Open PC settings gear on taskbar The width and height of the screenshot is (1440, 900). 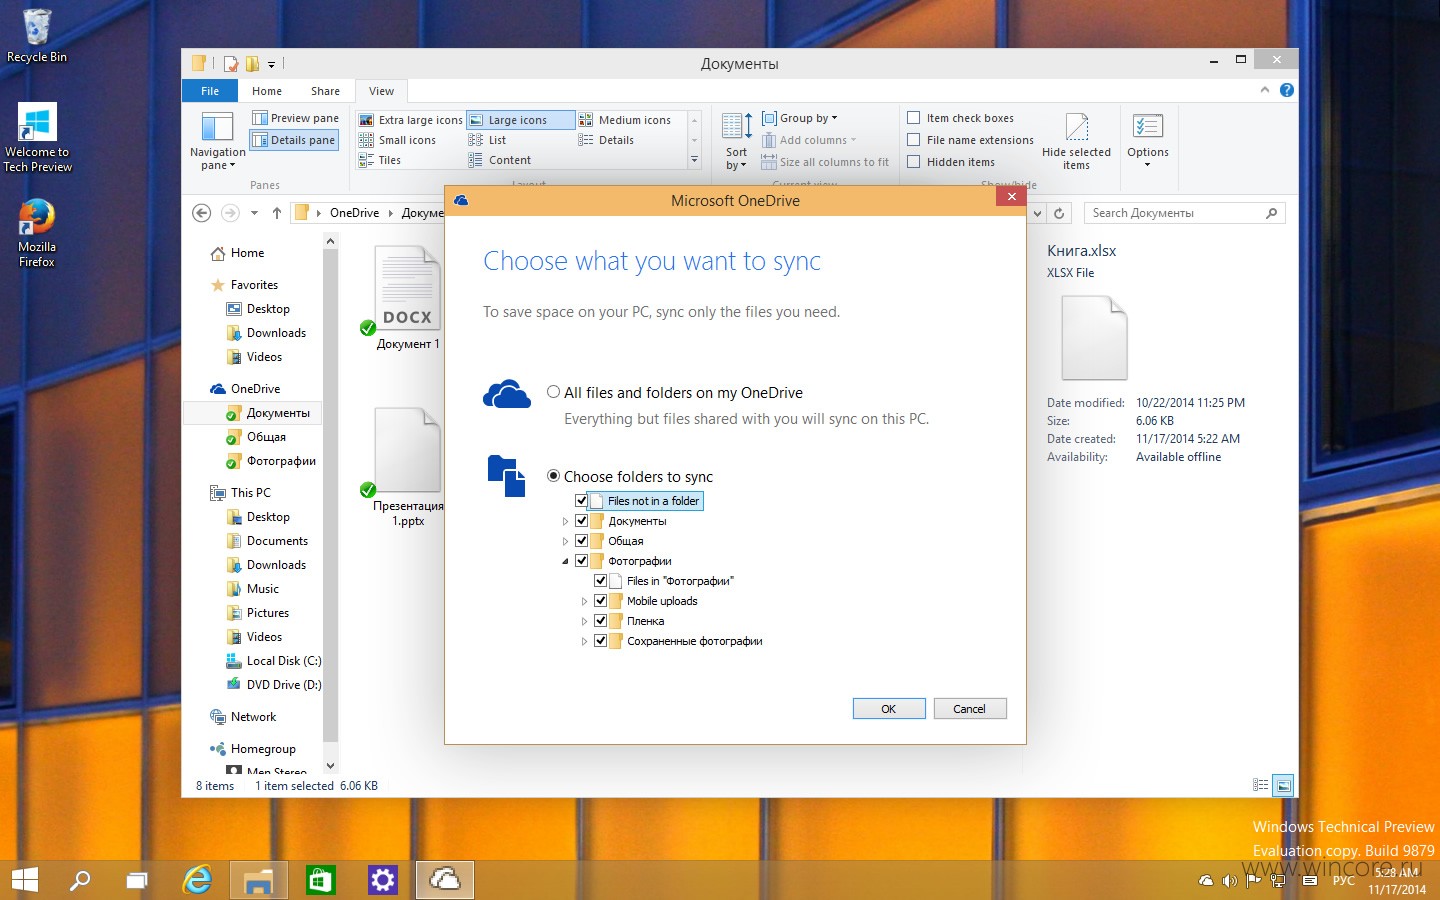coord(382,880)
